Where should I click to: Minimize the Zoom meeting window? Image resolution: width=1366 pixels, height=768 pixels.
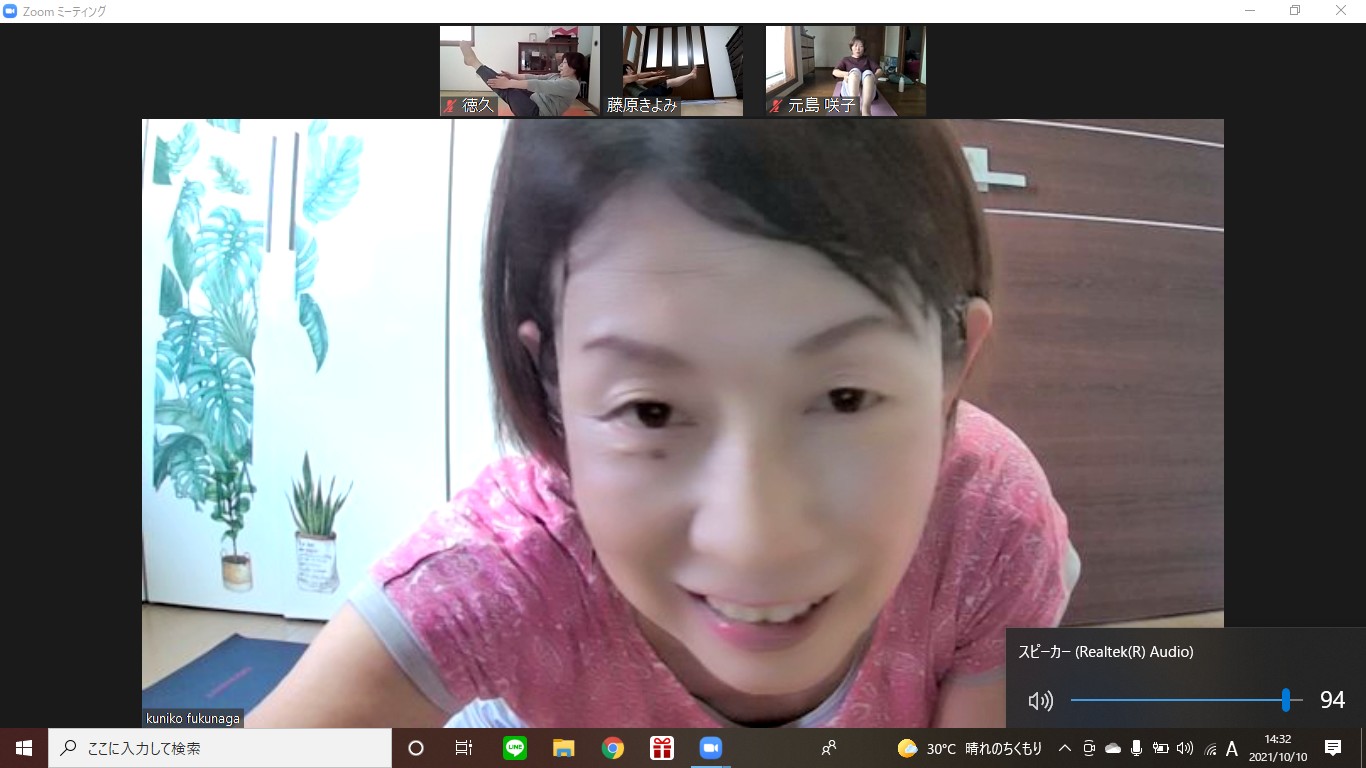coord(1250,11)
